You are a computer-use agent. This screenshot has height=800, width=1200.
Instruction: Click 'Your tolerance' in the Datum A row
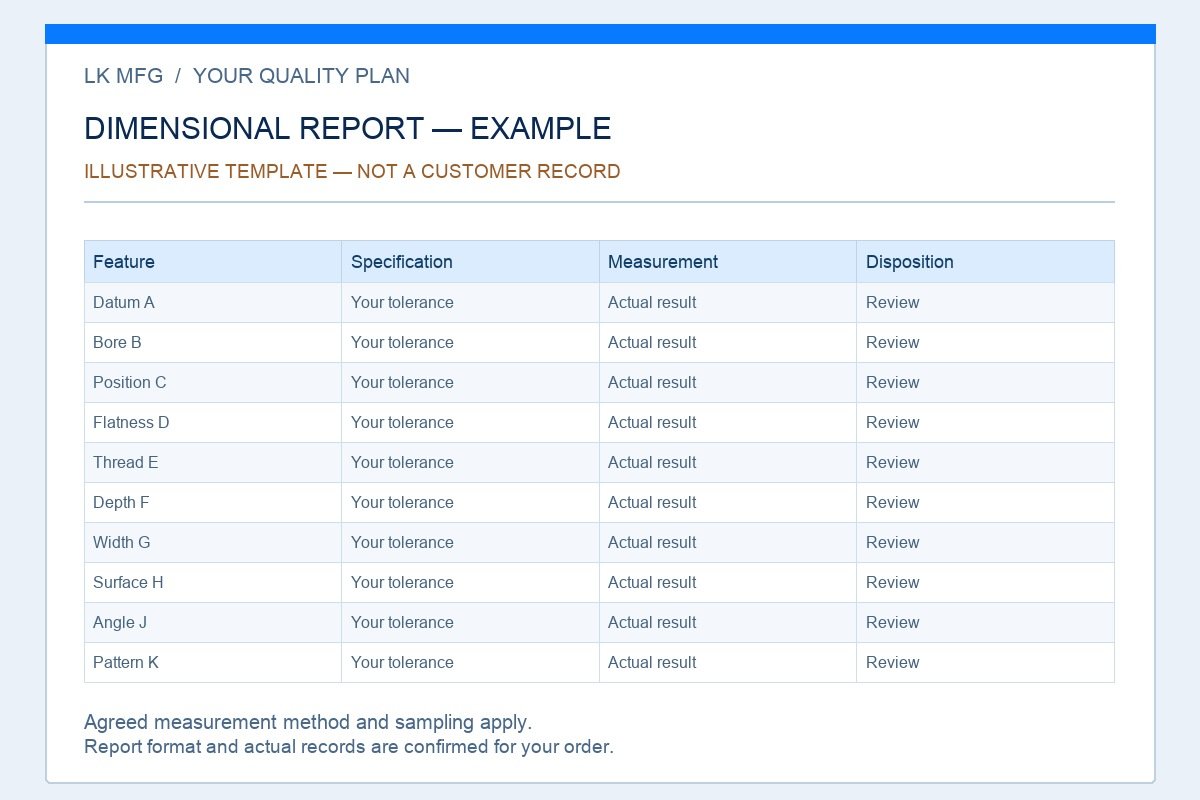pyautogui.click(x=402, y=302)
